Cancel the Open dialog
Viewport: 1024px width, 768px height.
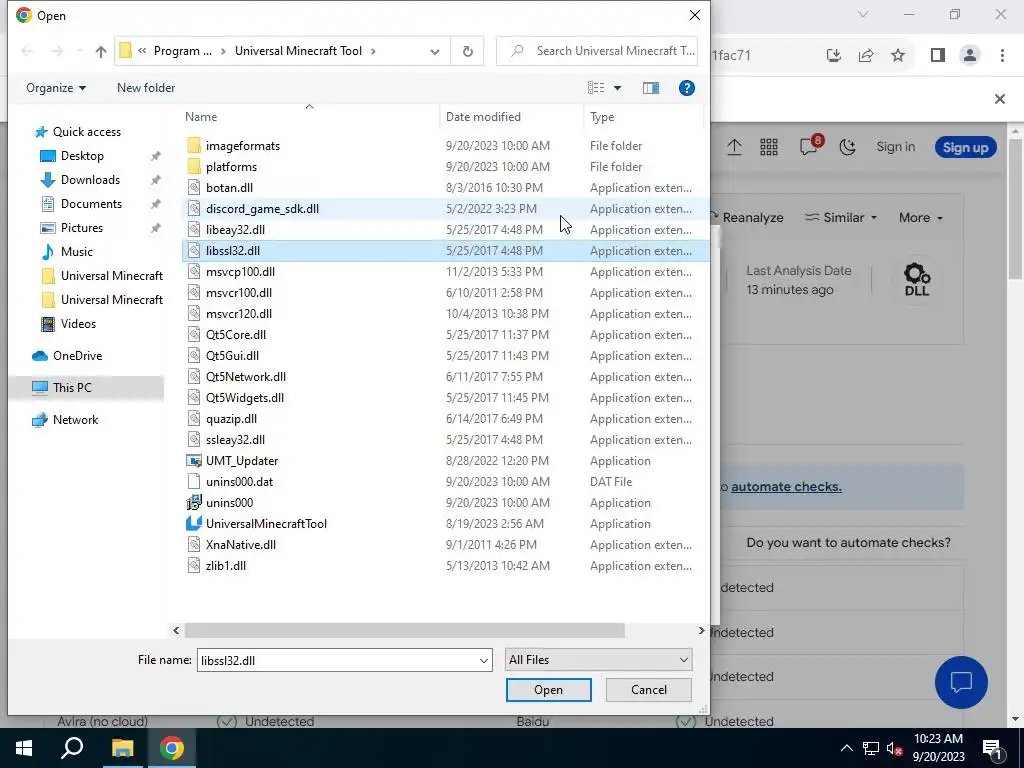(x=648, y=690)
